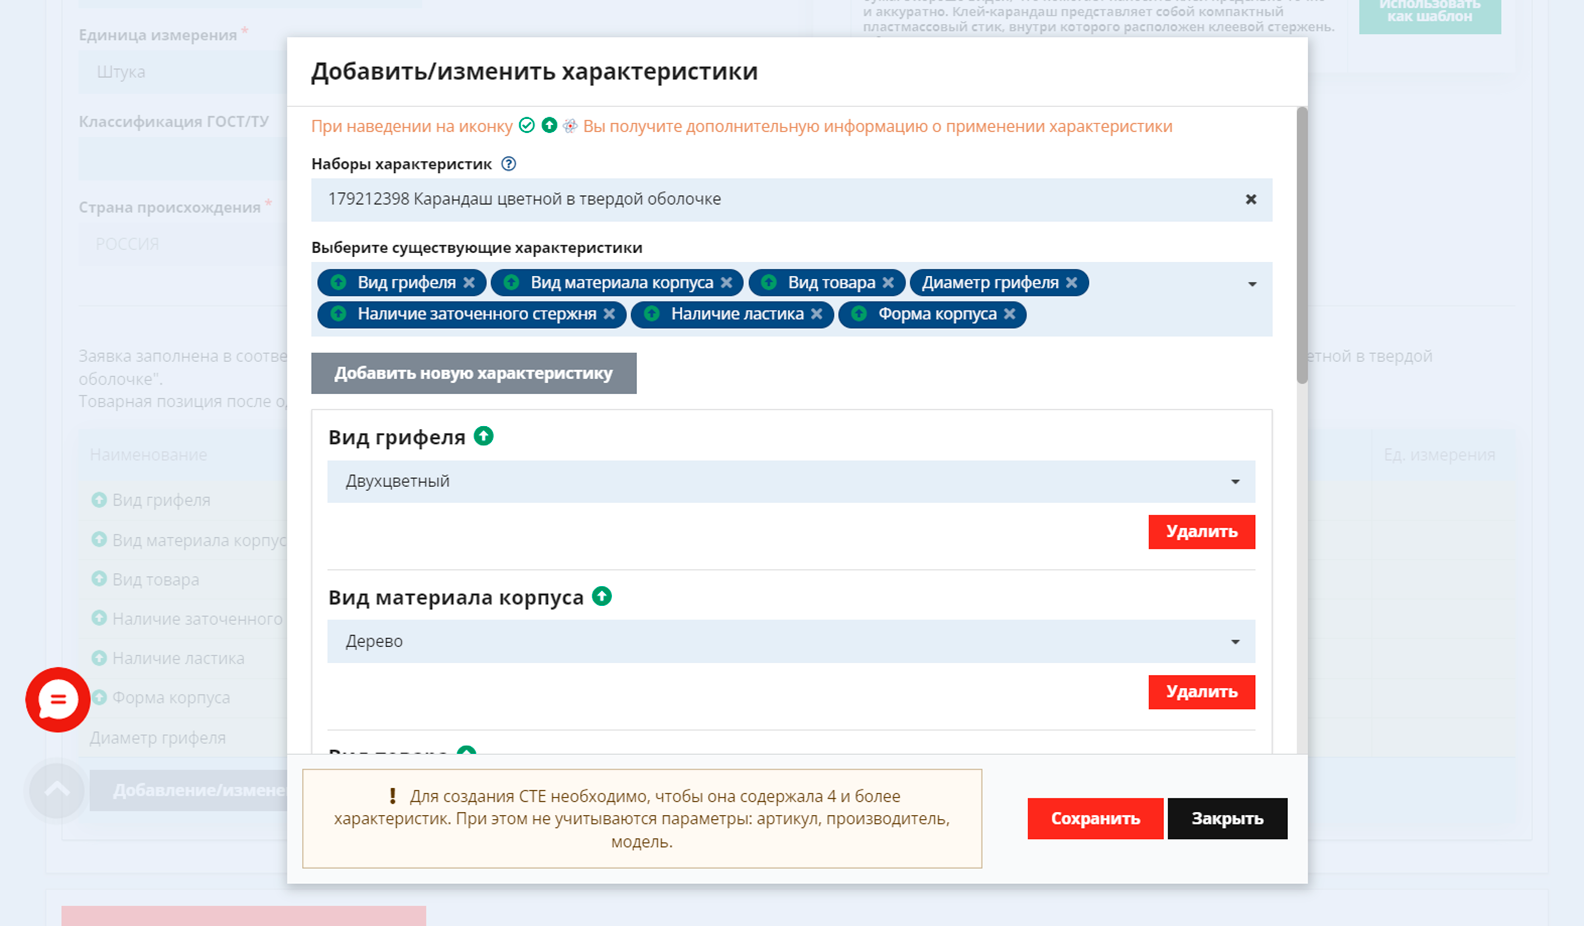Click 'Ед. измерения' column header in background
1584x926 pixels.
point(1439,455)
